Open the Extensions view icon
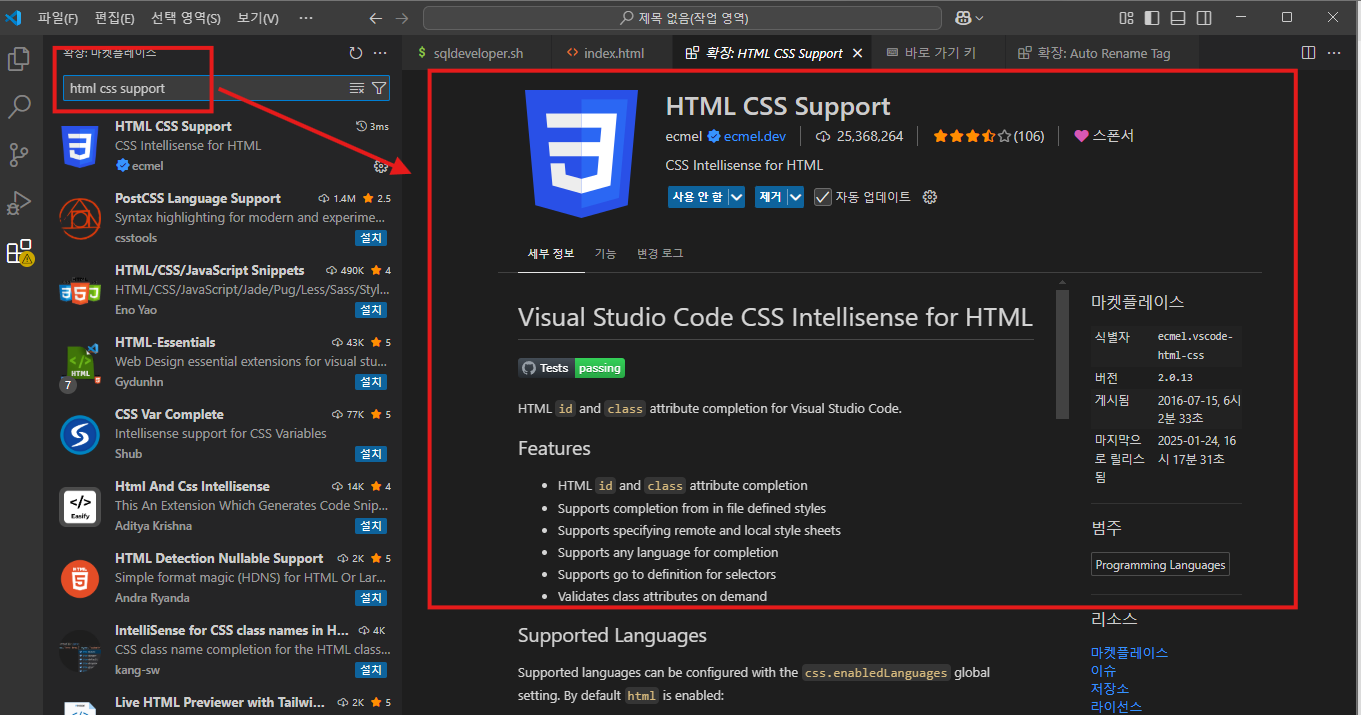The width and height of the screenshot is (1361, 715). (19, 251)
